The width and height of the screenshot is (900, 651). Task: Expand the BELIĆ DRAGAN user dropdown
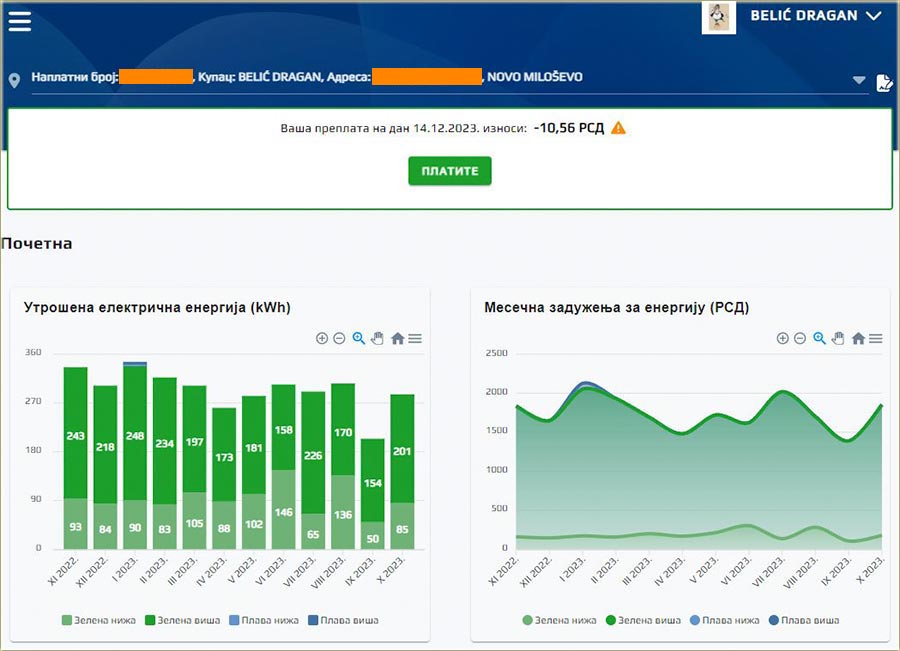pos(873,16)
